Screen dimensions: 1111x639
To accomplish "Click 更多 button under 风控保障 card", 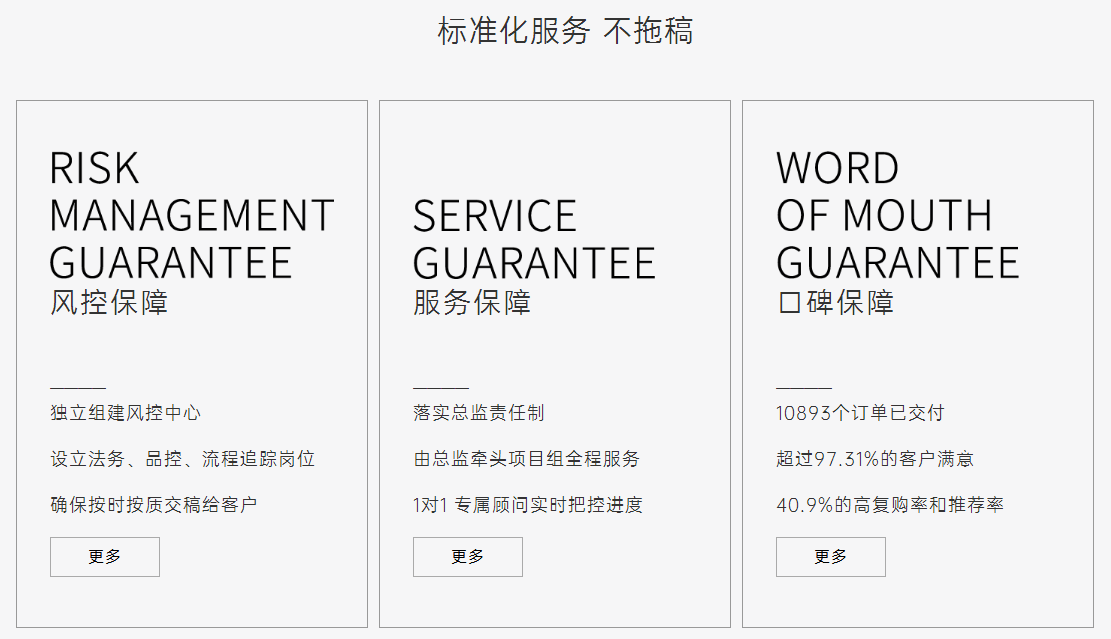I will click(x=104, y=557).
